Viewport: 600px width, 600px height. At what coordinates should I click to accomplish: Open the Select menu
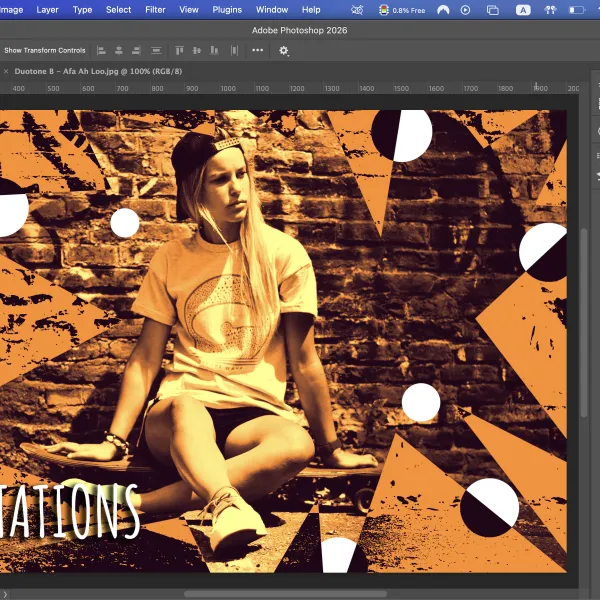(118, 10)
